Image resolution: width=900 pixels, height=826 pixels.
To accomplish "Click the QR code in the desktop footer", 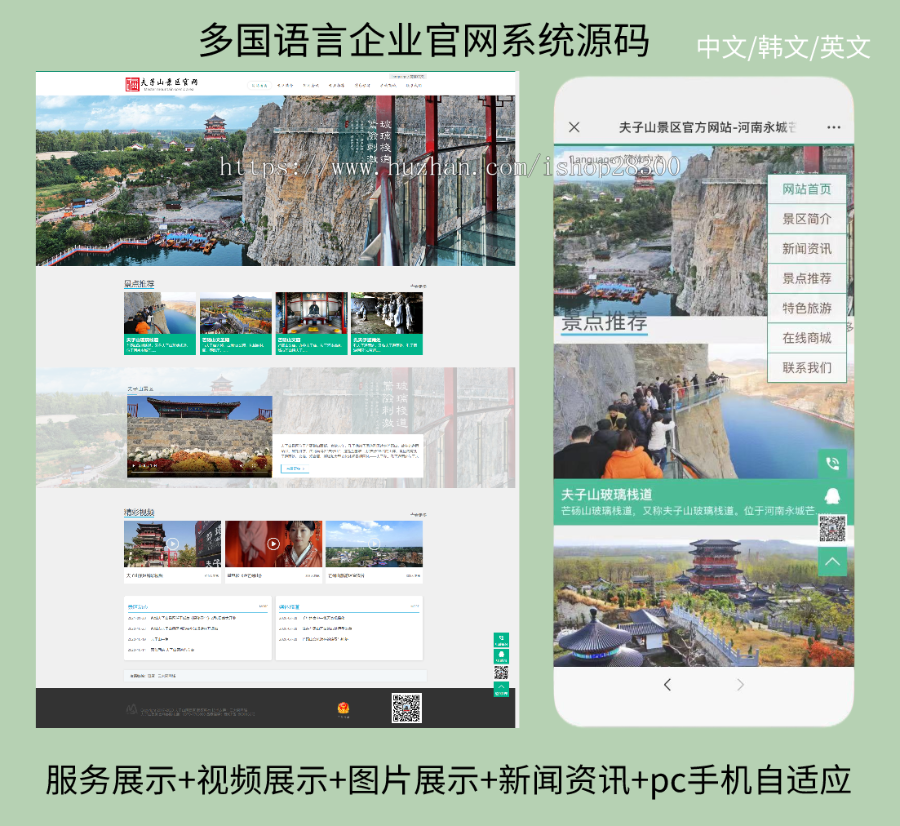I will [x=406, y=708].
